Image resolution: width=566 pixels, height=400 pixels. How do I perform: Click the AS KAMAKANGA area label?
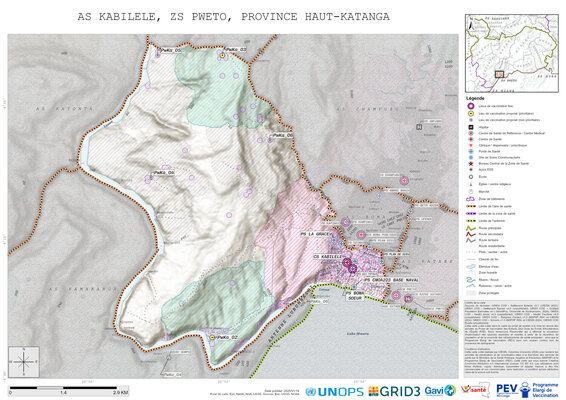(x=83, y=289)
